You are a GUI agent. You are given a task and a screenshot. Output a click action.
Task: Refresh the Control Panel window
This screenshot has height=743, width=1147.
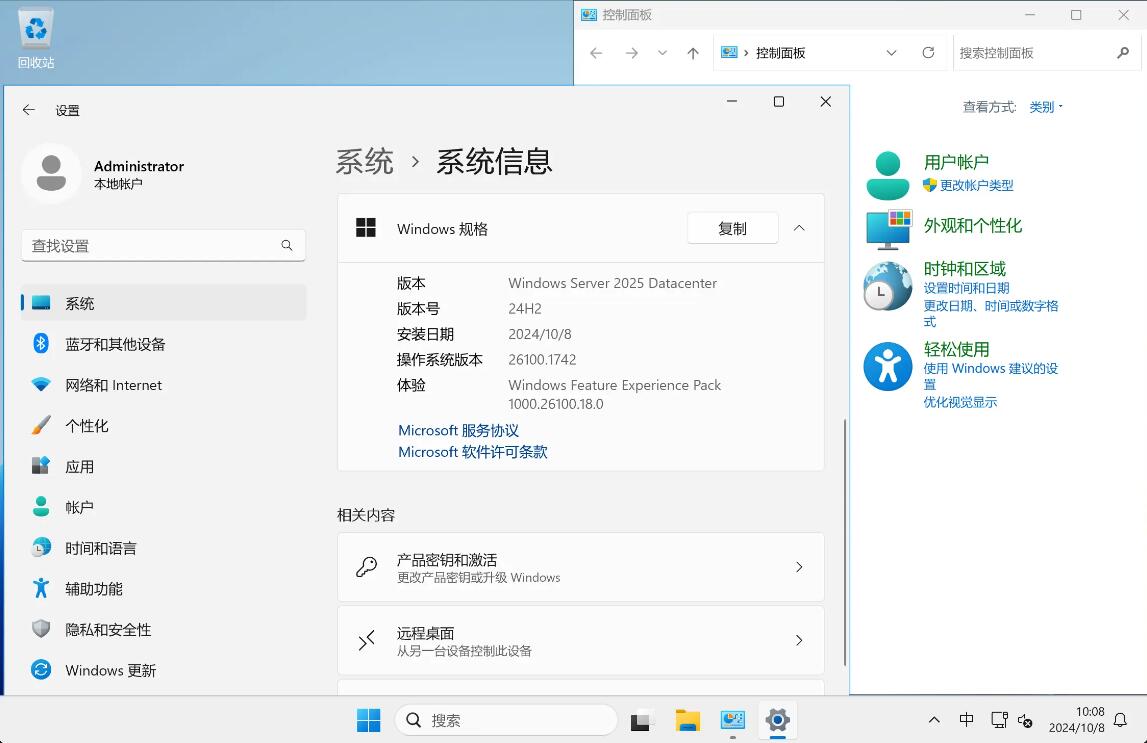click(x=928, y=53)
